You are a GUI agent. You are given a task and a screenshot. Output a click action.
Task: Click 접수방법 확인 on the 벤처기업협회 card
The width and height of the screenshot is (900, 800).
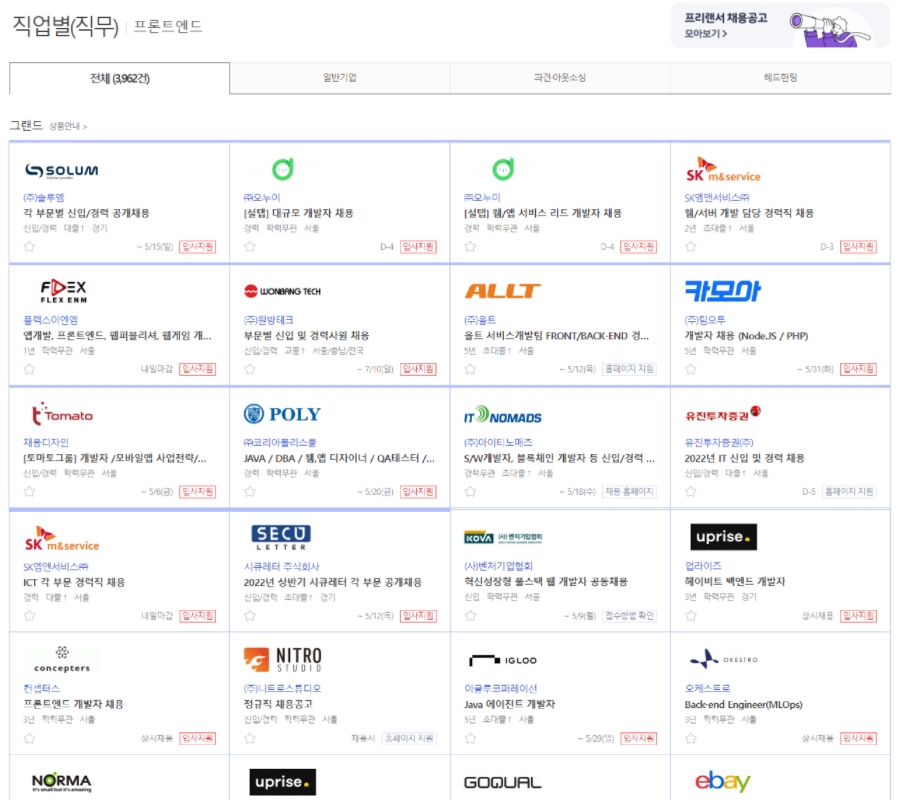[630, 616]
